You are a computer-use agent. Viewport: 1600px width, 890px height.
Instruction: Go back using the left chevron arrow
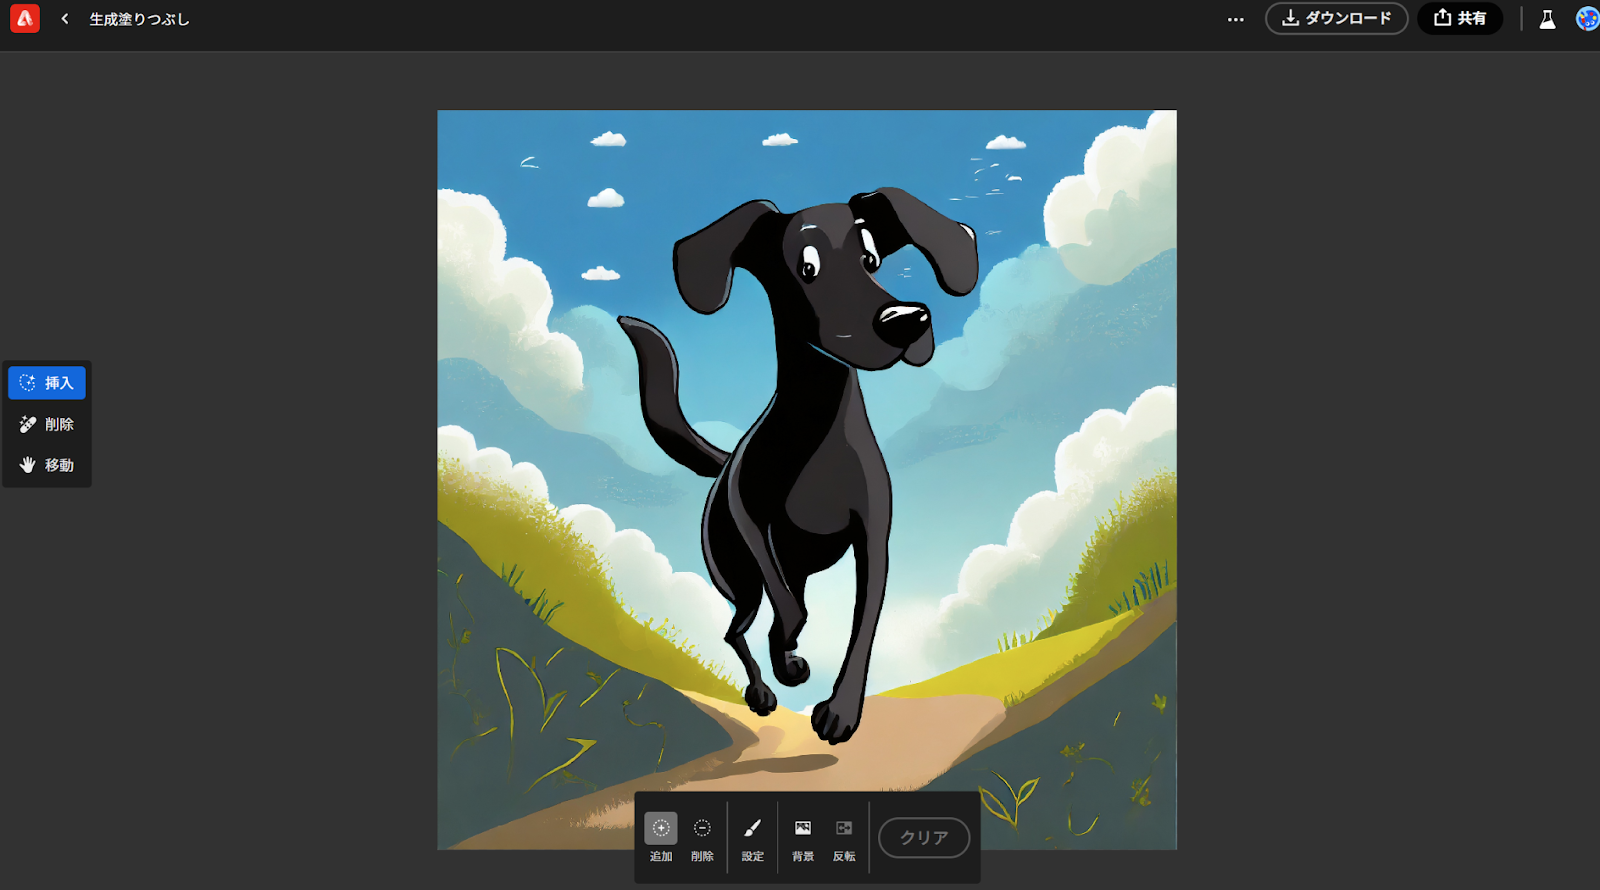(65, 19)
